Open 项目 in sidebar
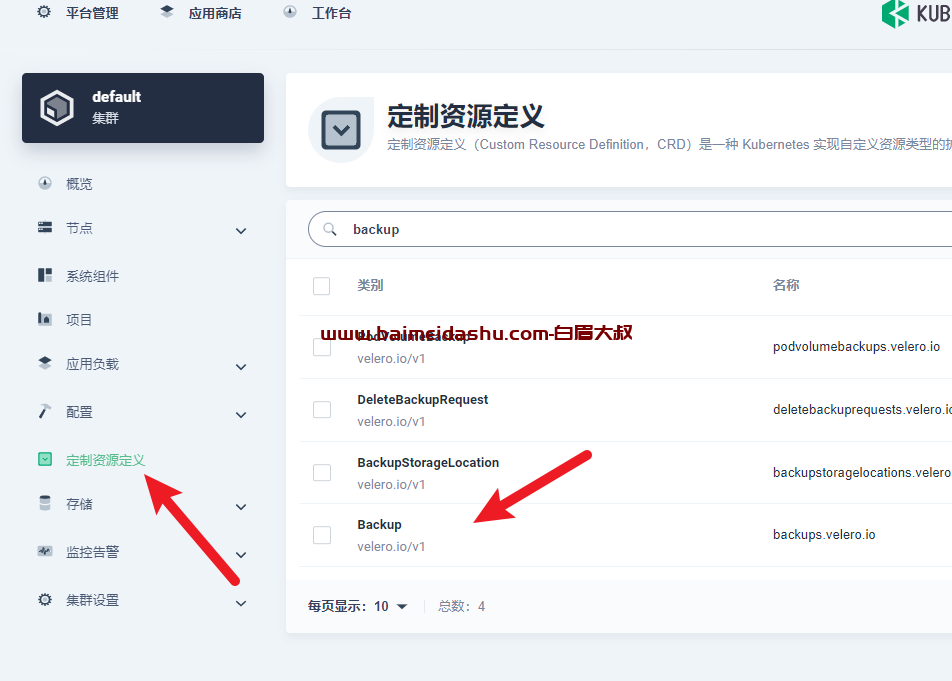 point(79,320)
